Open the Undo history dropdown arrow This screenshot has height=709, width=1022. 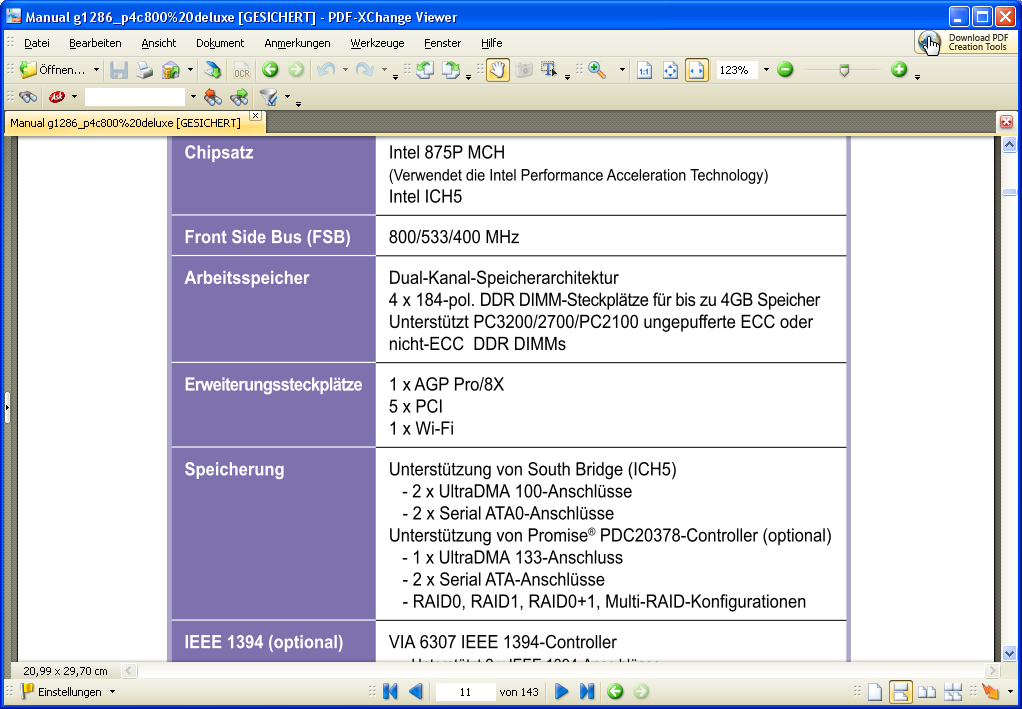click(x=345, y=70)
